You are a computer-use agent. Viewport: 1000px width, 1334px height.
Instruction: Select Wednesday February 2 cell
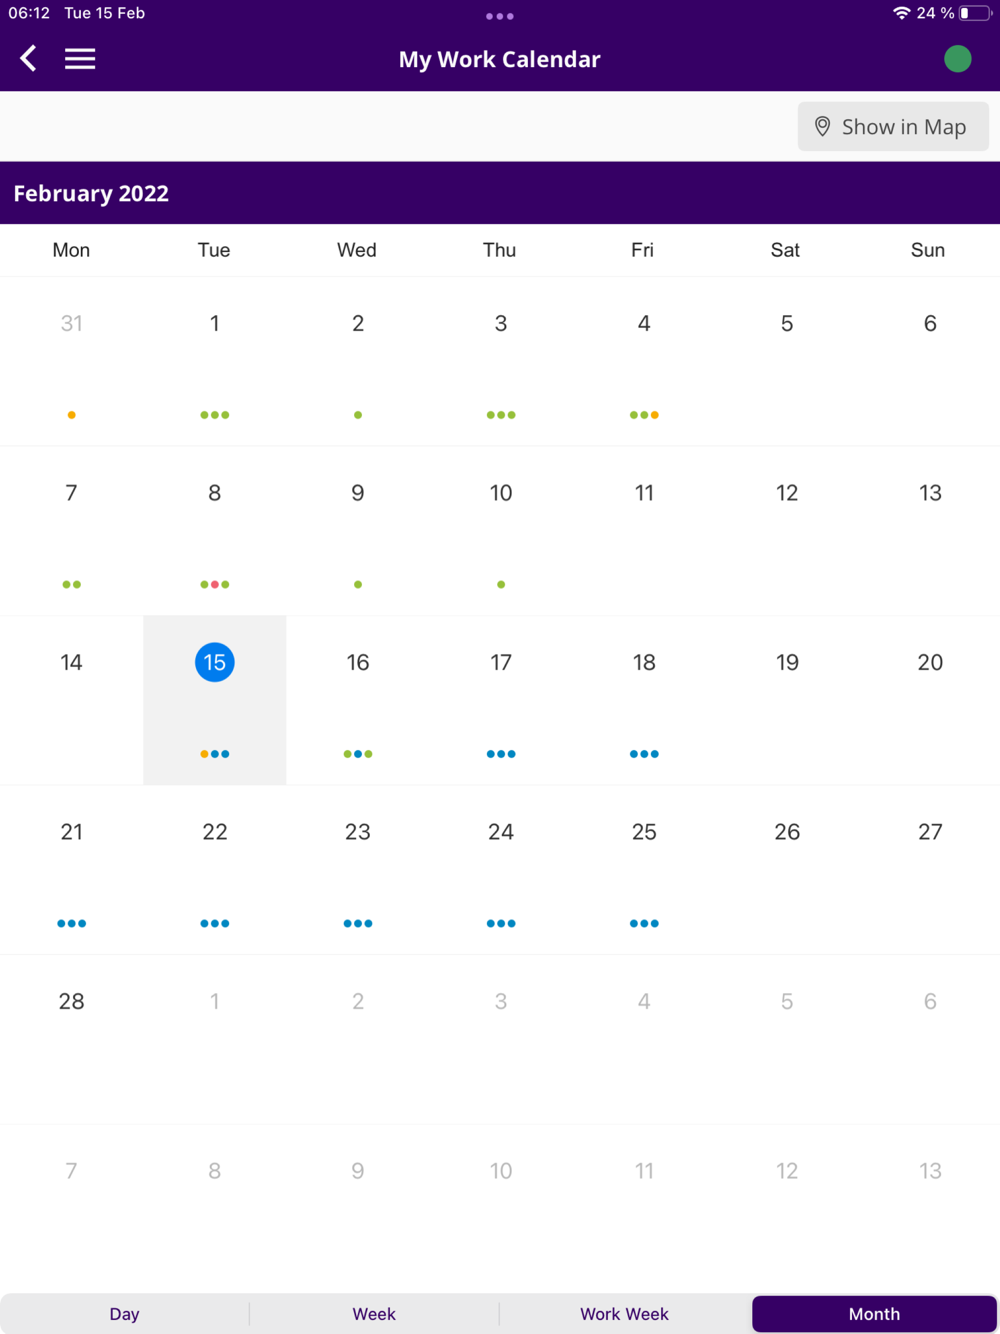coord(357,361)
